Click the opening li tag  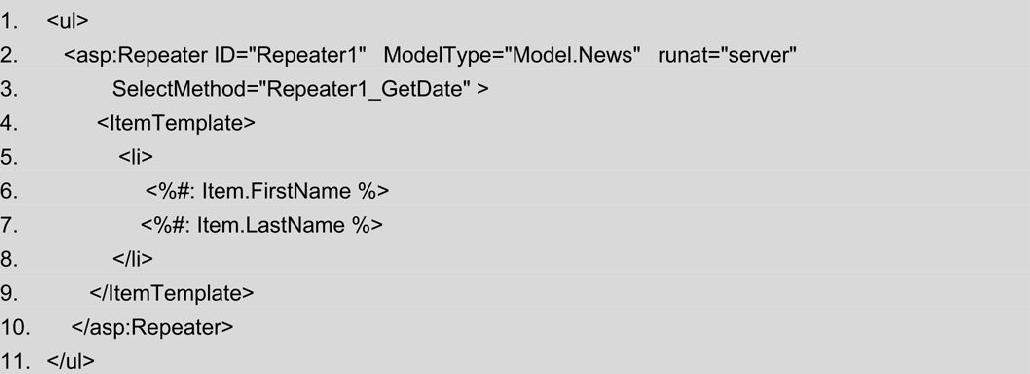(135, 157)
